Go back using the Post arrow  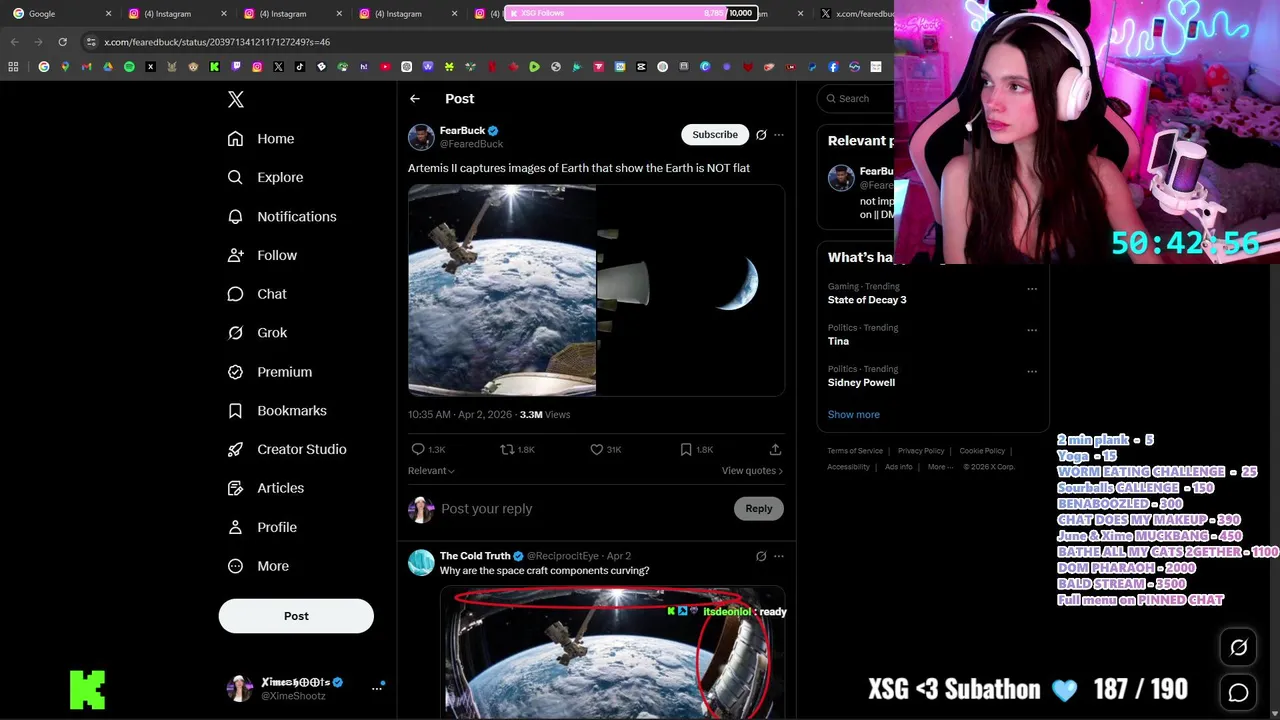coord(415,99)
